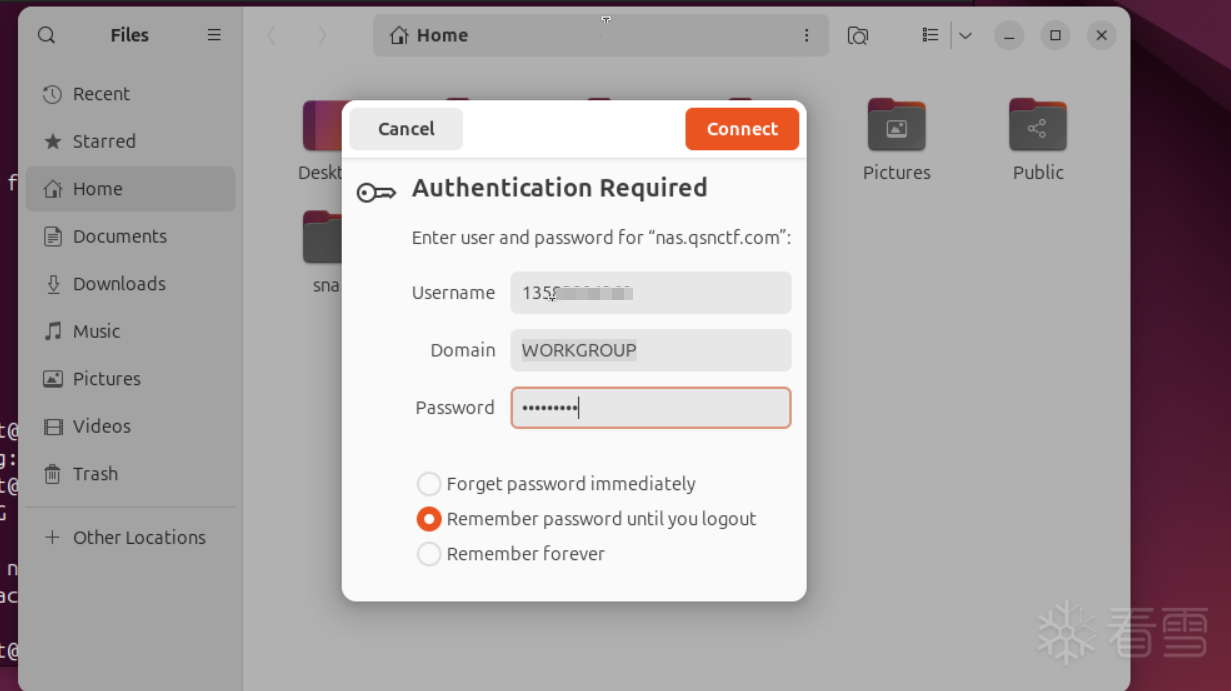Select Remember forever option
Screen dimensions: 1231x691
click(429, 554)
